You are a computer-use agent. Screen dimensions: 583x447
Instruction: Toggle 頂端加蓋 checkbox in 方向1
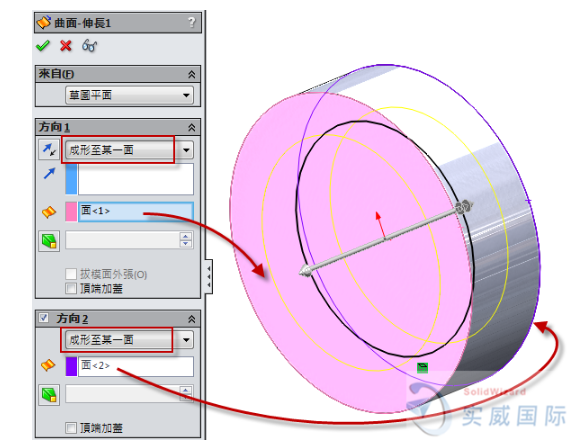click(x=71, y=288)
